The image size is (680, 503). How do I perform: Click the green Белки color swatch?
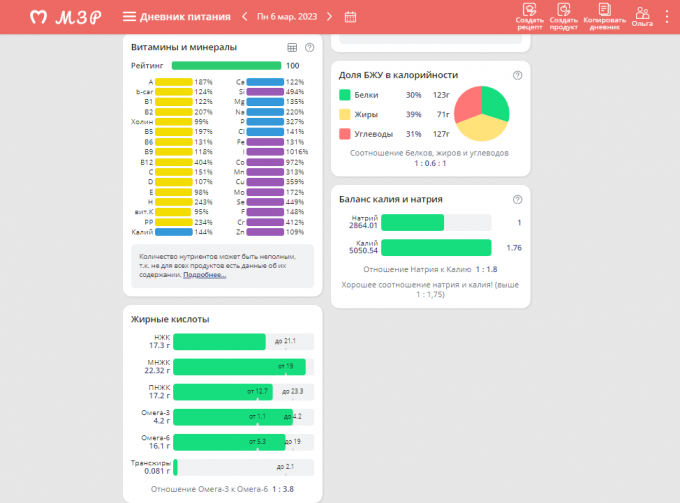pos(345,95)
